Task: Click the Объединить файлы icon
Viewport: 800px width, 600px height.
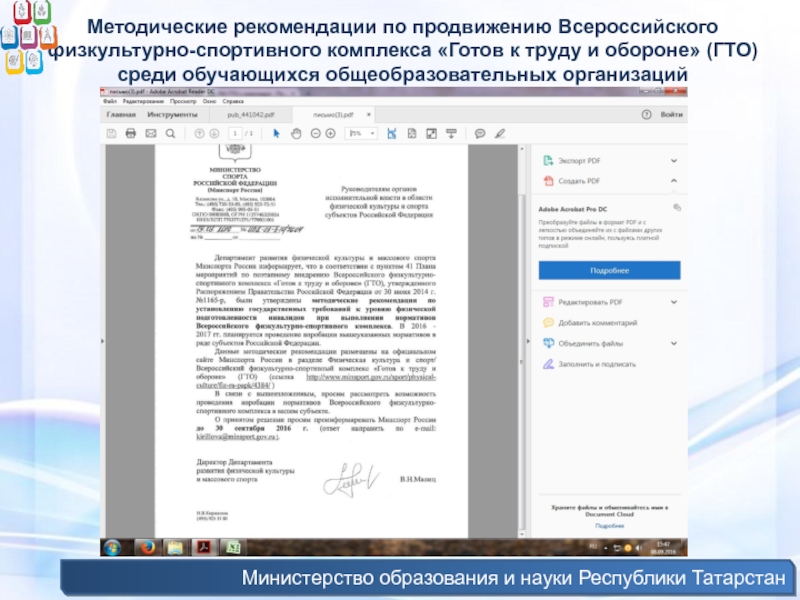Action: [548, 343]
